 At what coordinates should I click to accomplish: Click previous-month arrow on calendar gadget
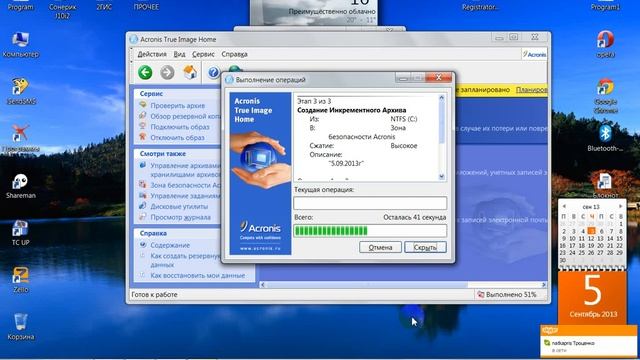click(x=564, y=207)
